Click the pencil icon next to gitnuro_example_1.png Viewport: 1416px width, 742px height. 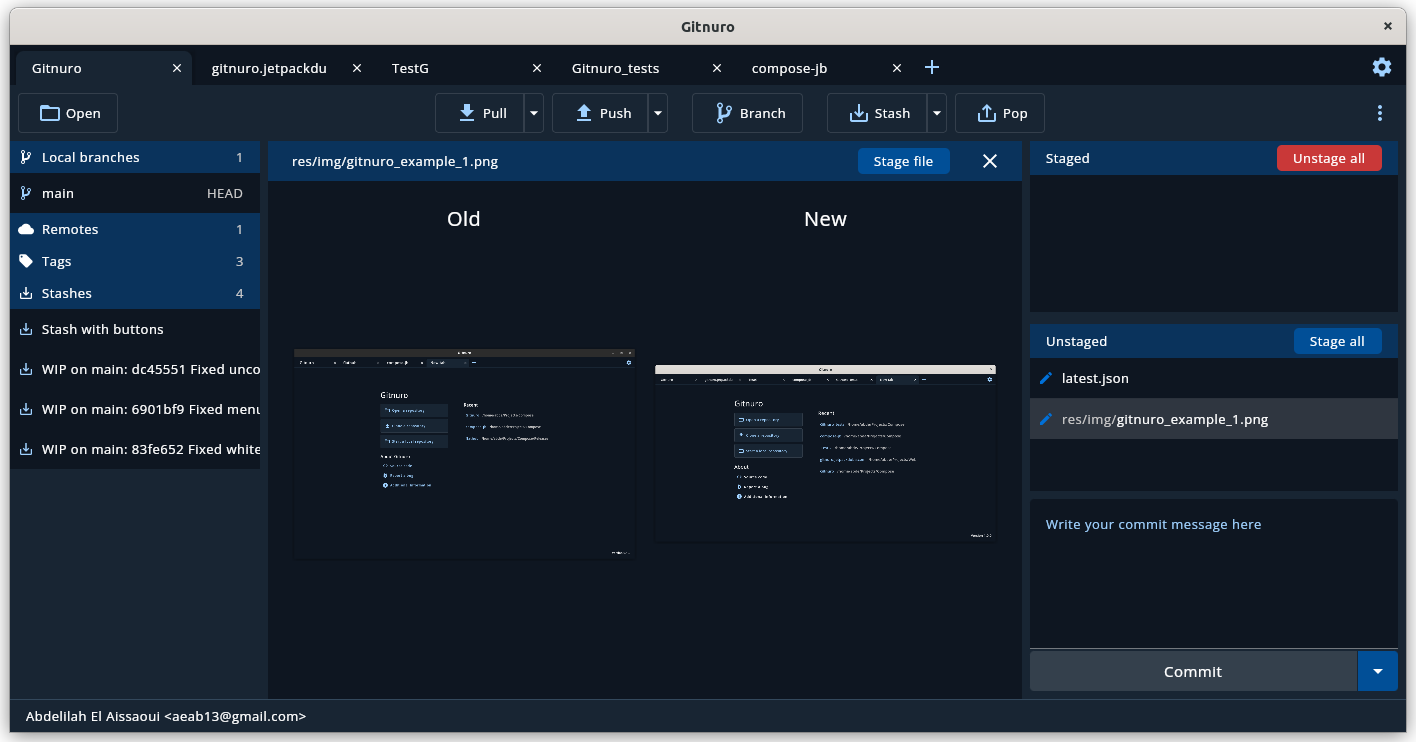pos(1046,419)
